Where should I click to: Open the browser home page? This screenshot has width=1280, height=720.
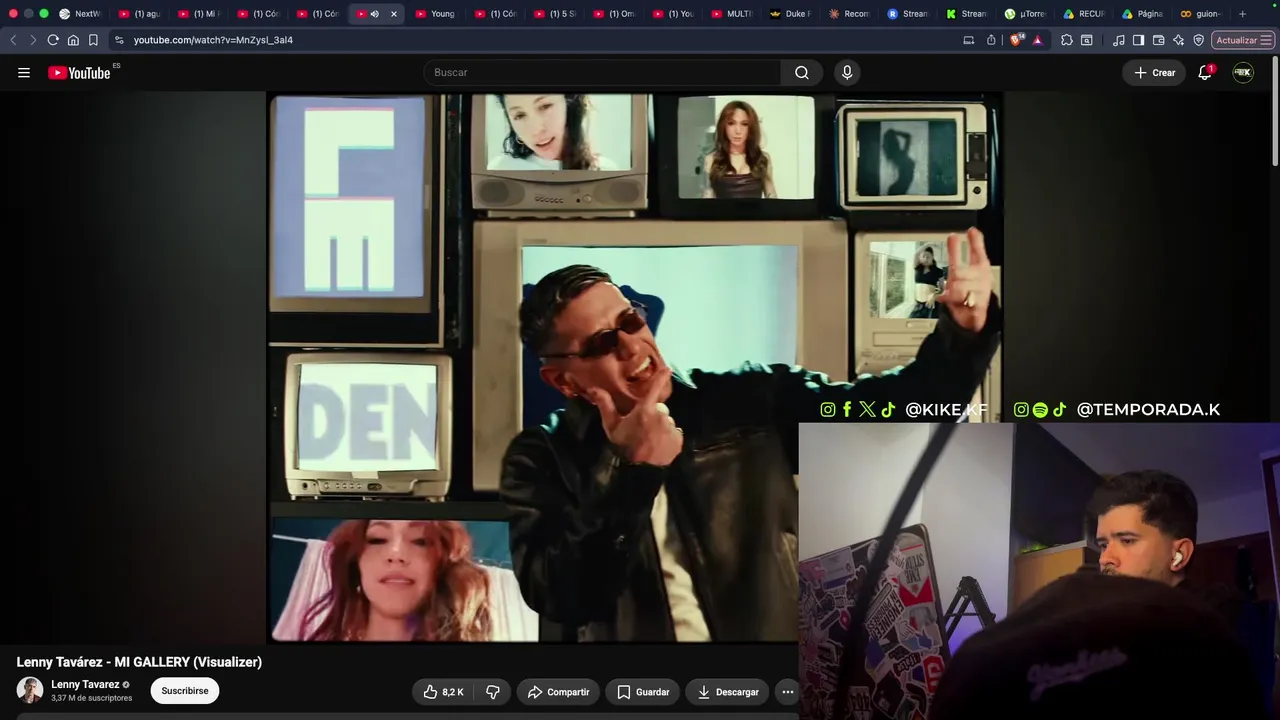(x=73, y=40)
